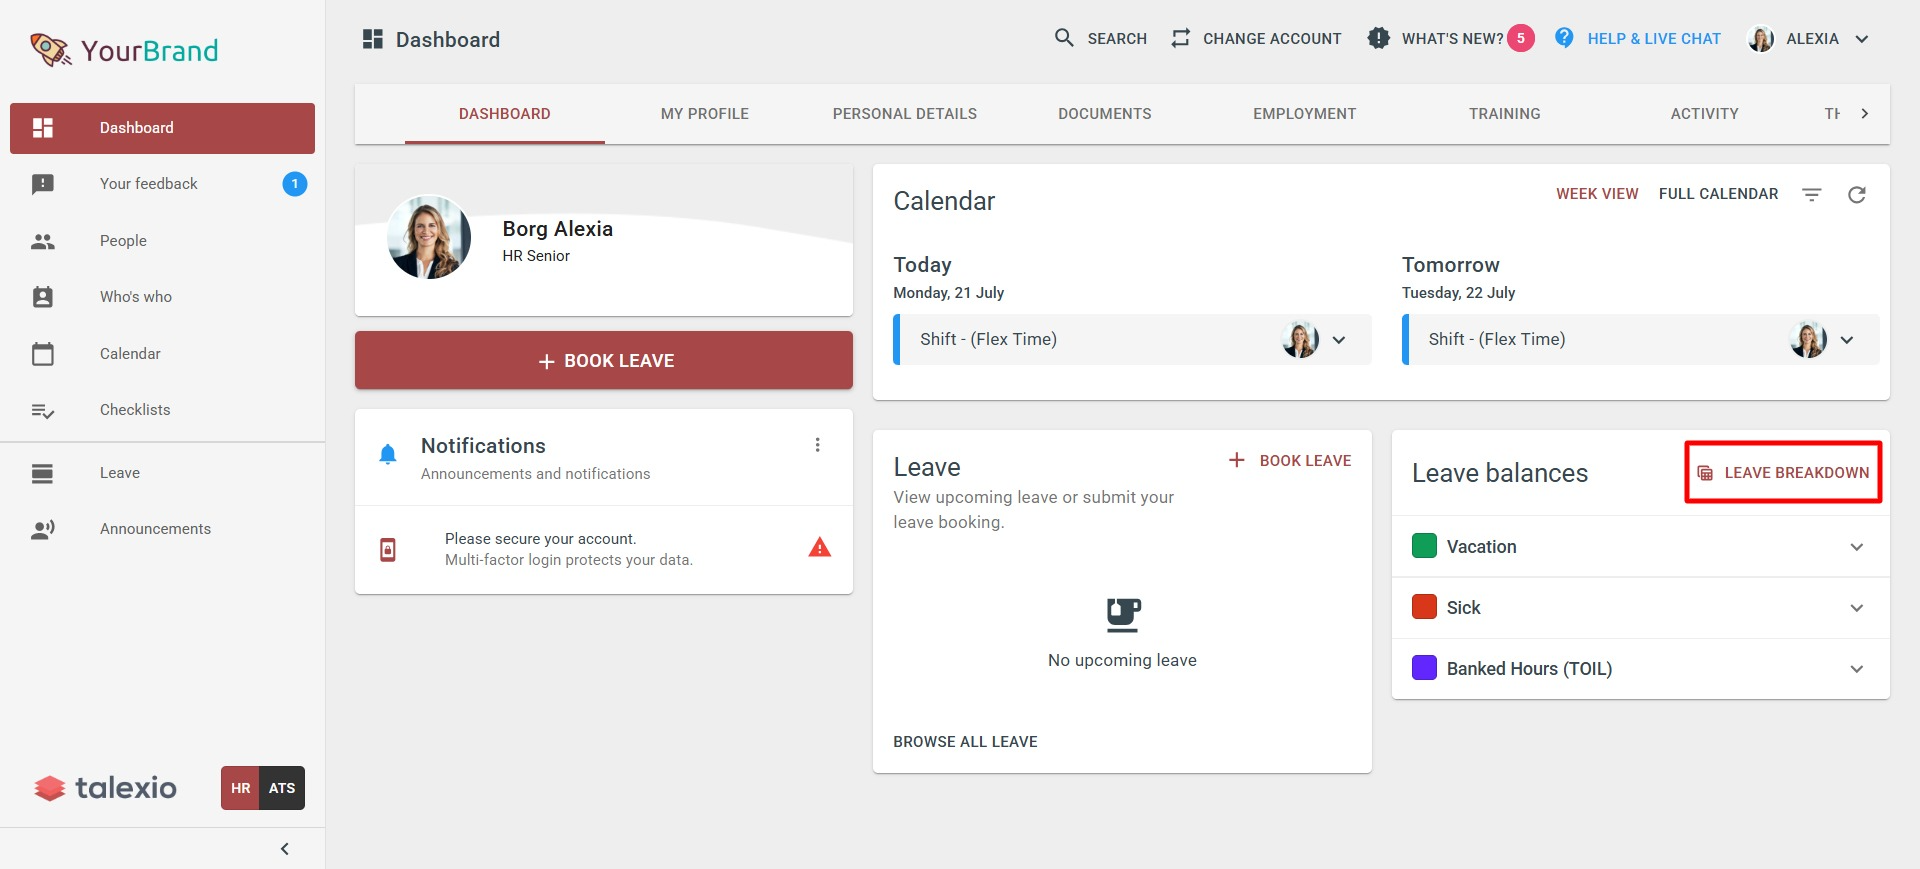Open the calendar filter icon
Image resolution: width=1920 pixels, height=869 pixels.
[x=1811, y=195]
